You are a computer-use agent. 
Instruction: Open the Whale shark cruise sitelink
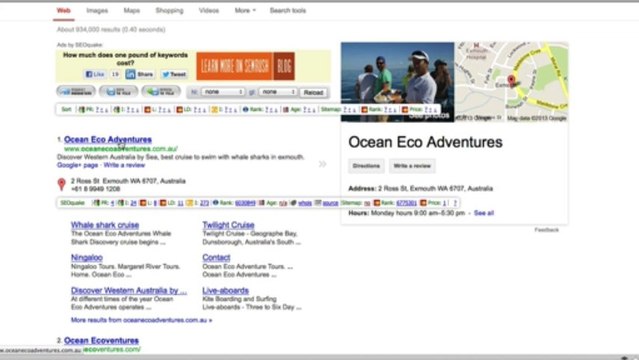(x=105, y=225)
